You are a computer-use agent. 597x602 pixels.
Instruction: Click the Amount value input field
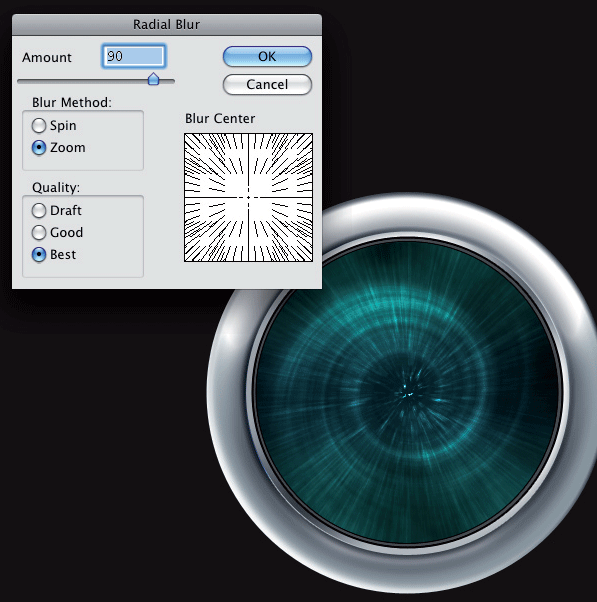coord(134,56)
